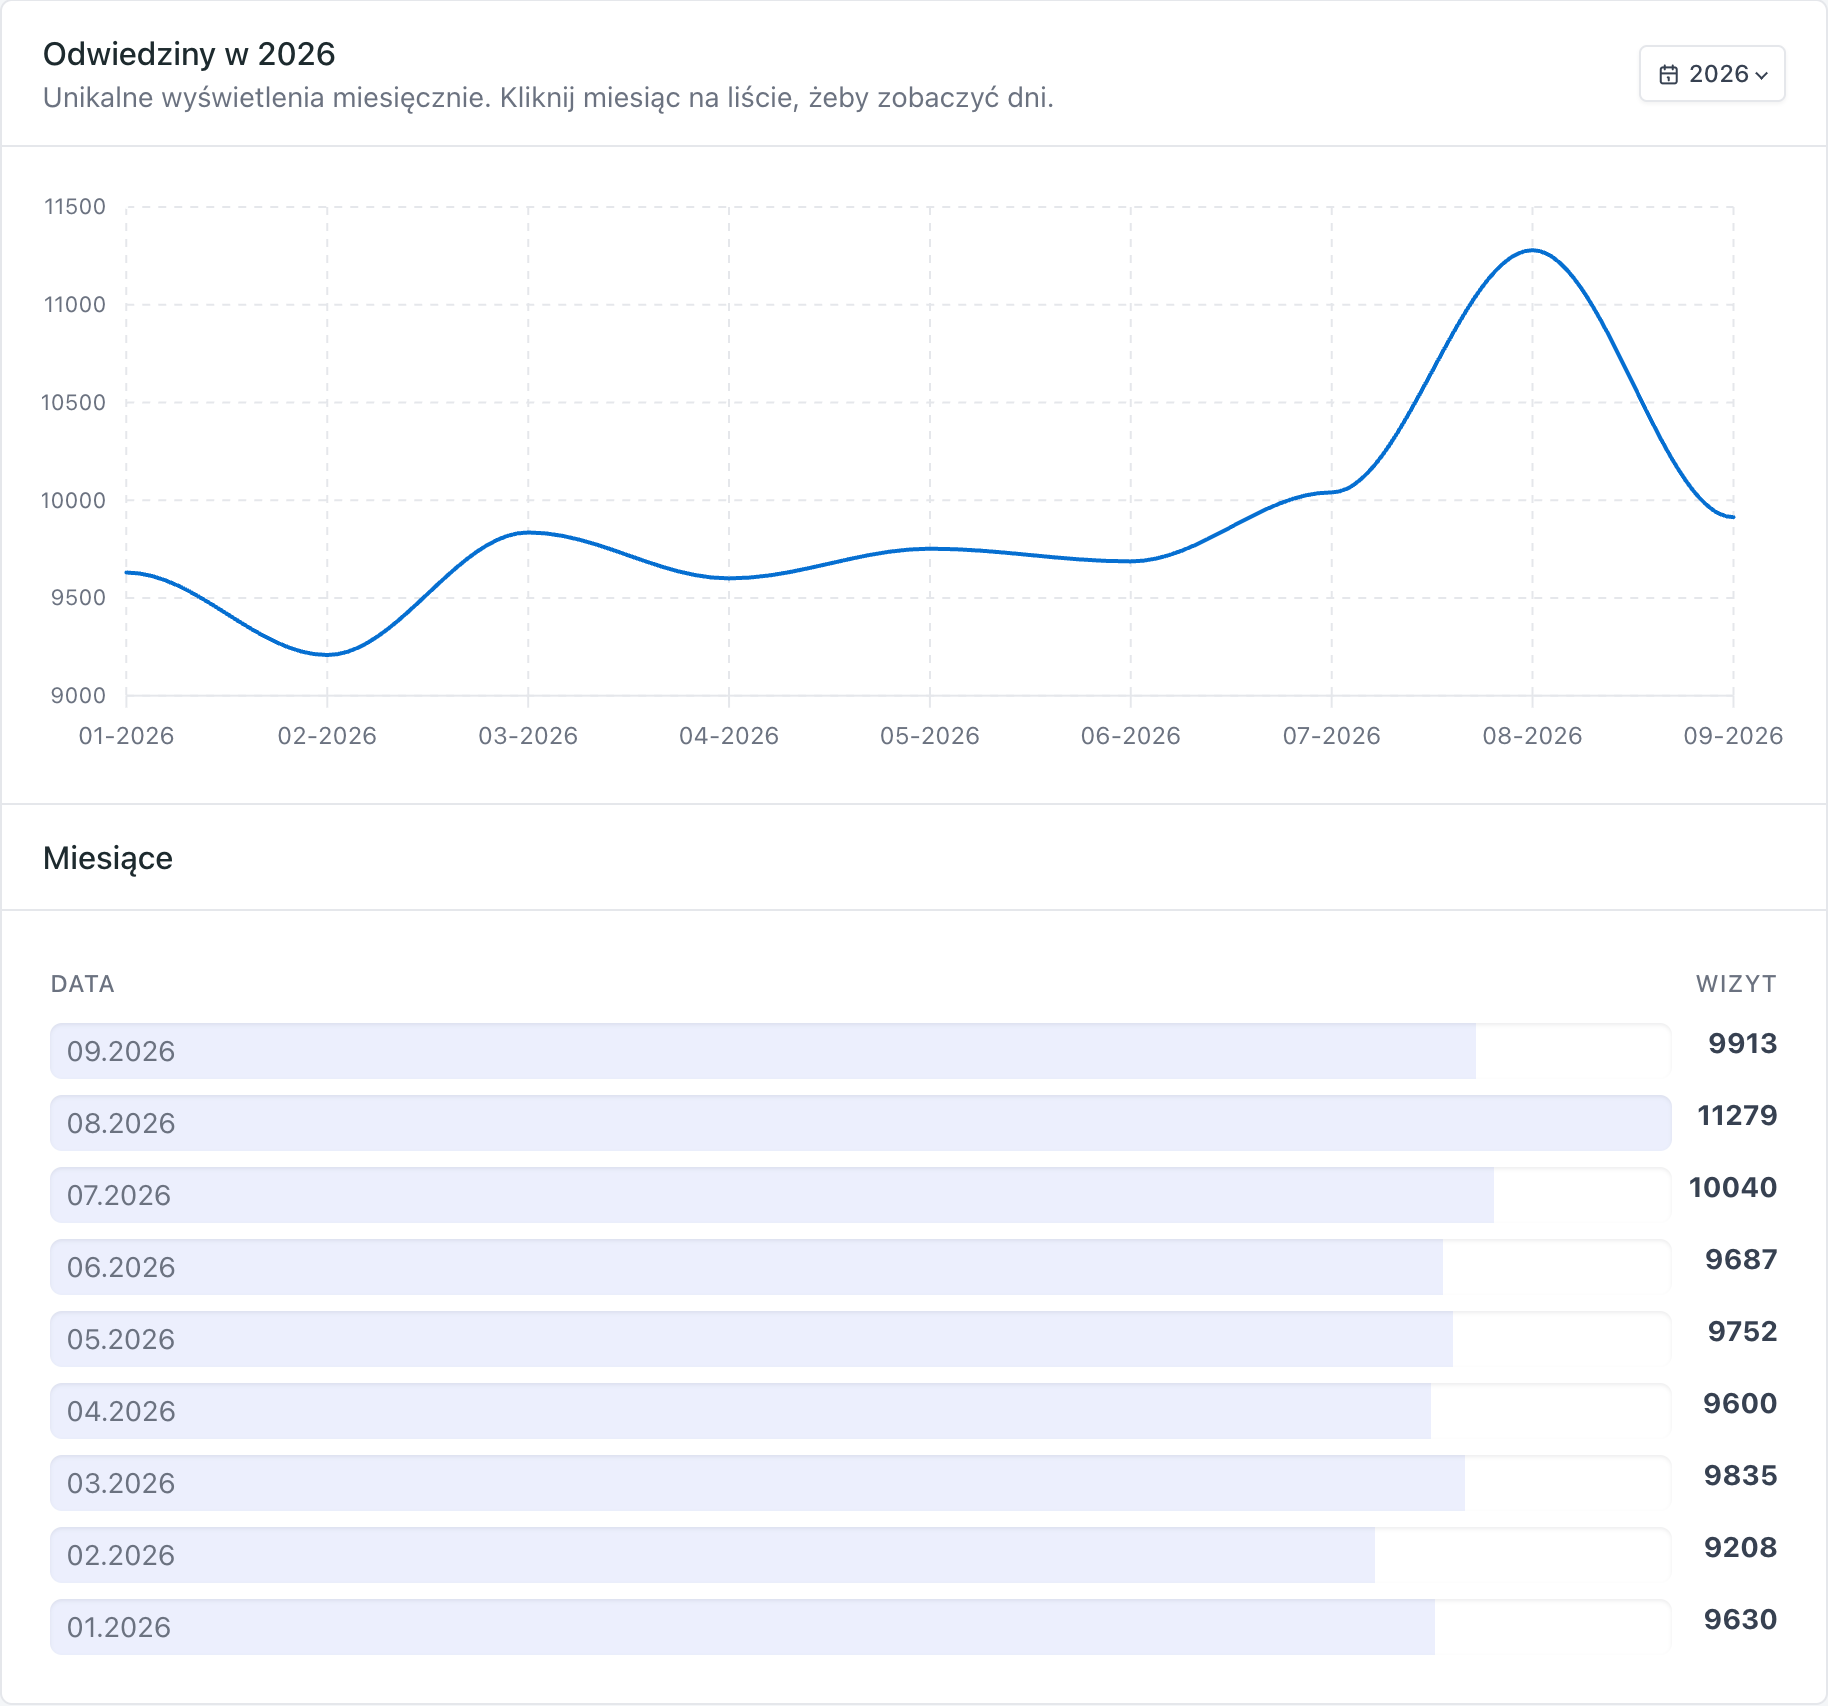Select the 04.2026 month entry

[860, 1411]
